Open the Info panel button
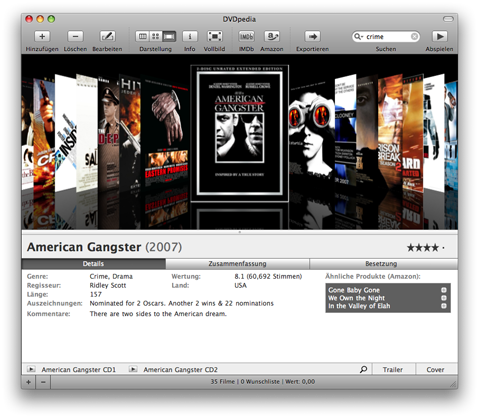This screenshot has width=479, height=418. coord(190,36)
